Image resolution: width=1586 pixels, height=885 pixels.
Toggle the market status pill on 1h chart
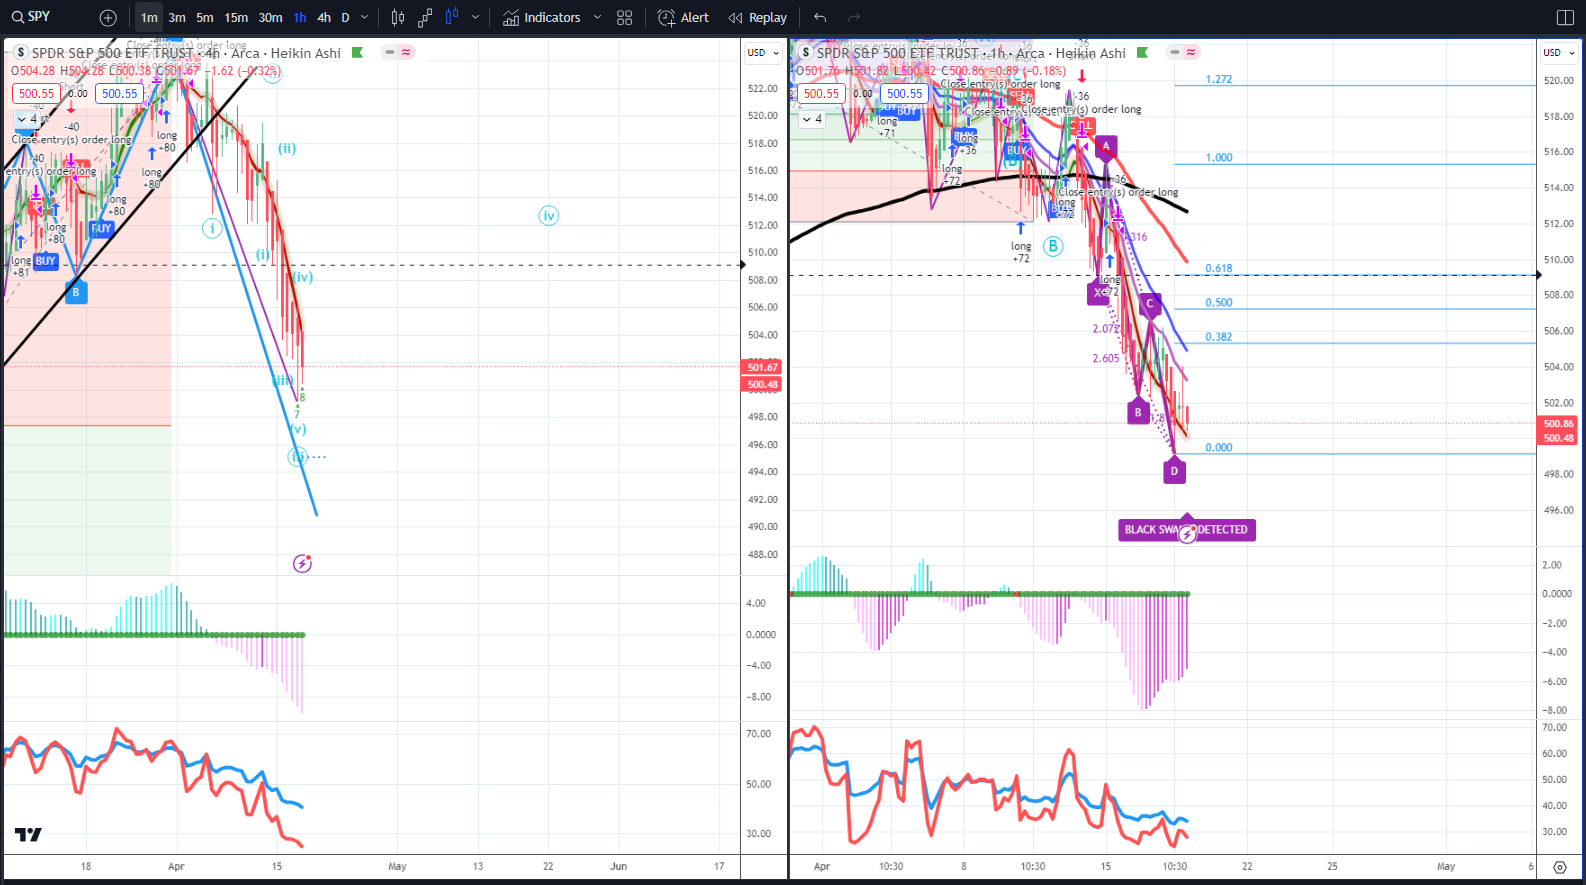click(1183, 52)
